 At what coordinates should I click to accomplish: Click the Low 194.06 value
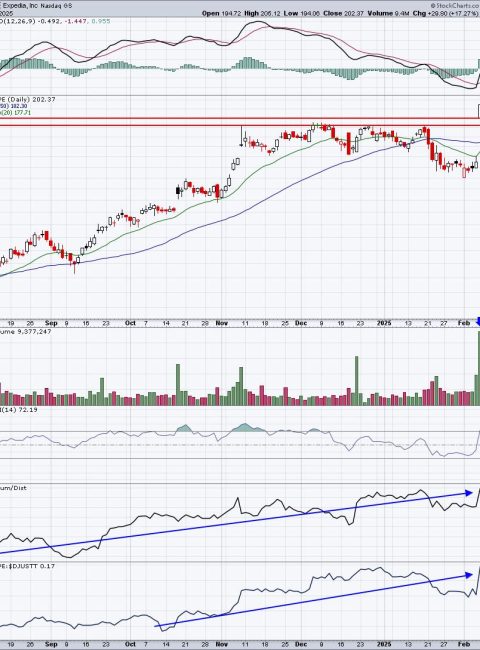tap(302, 13)
